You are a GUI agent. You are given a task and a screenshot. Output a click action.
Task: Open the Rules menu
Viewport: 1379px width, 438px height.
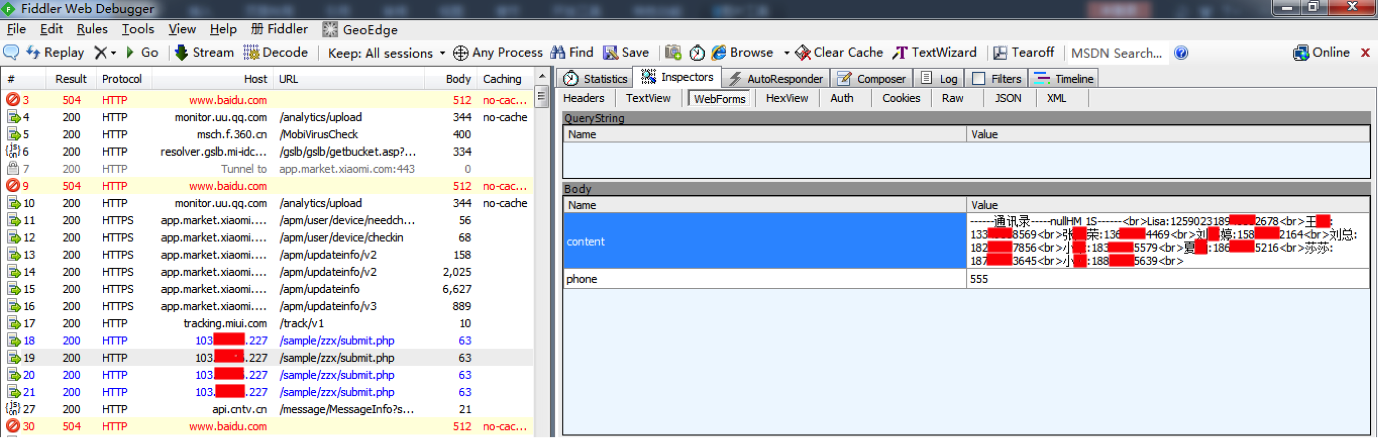click(92, 29)
